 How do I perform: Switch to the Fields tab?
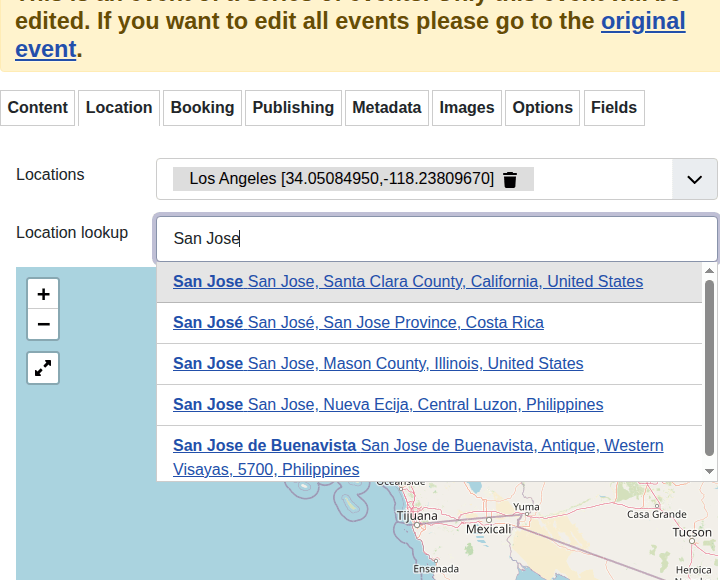tap(614, 108)
